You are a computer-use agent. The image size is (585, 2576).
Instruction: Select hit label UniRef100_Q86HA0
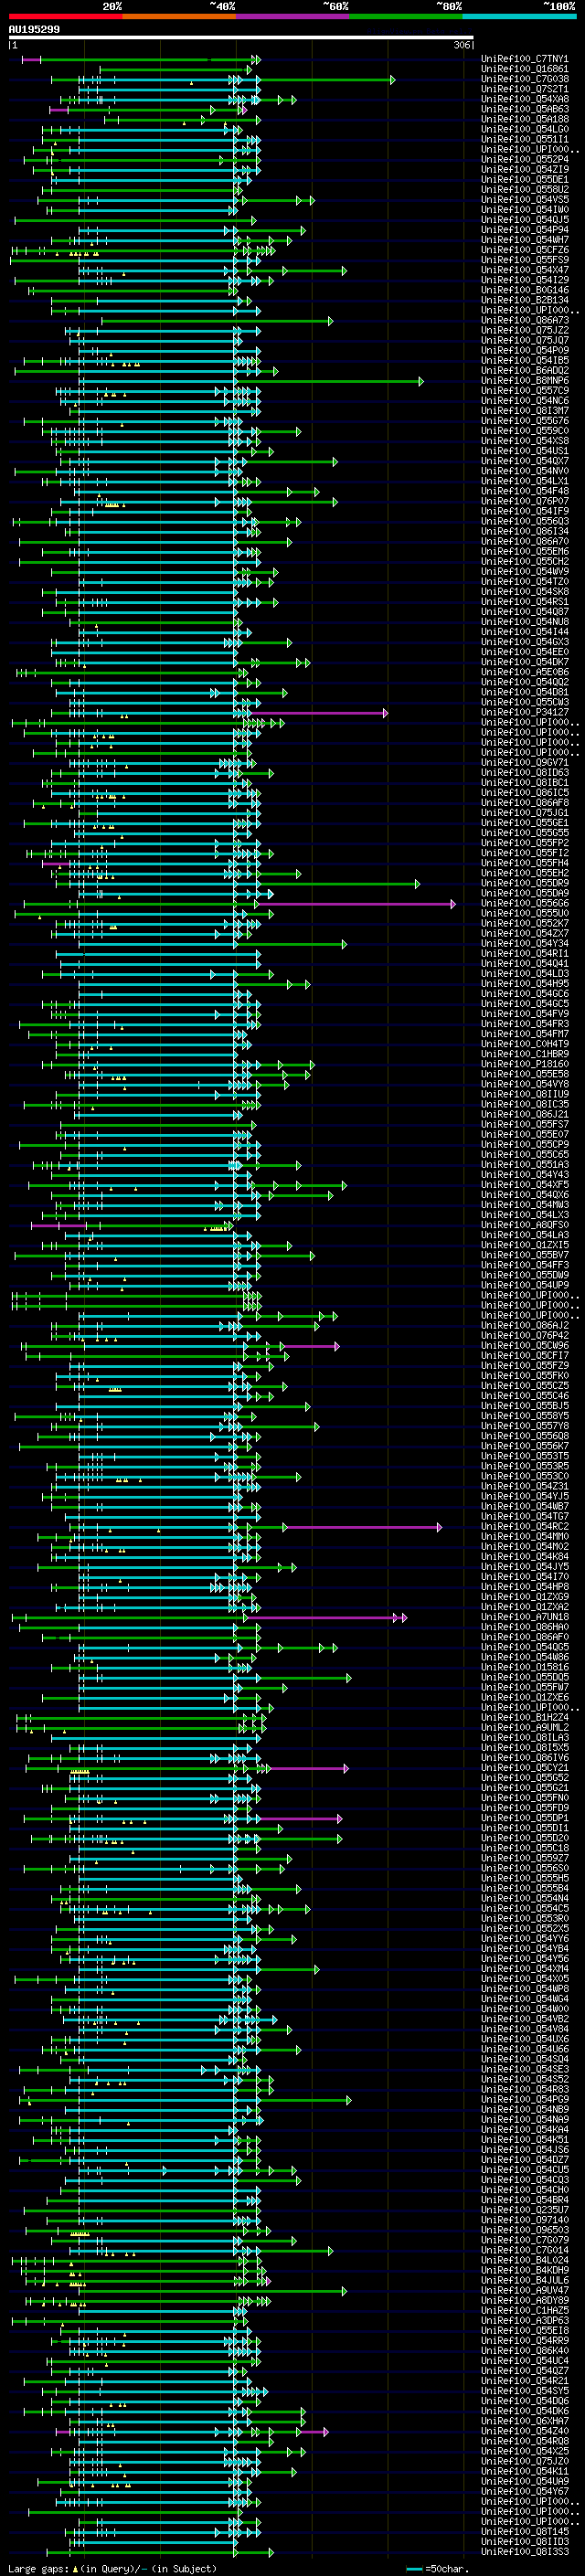pyautogui.click(x=525, y=1626)
